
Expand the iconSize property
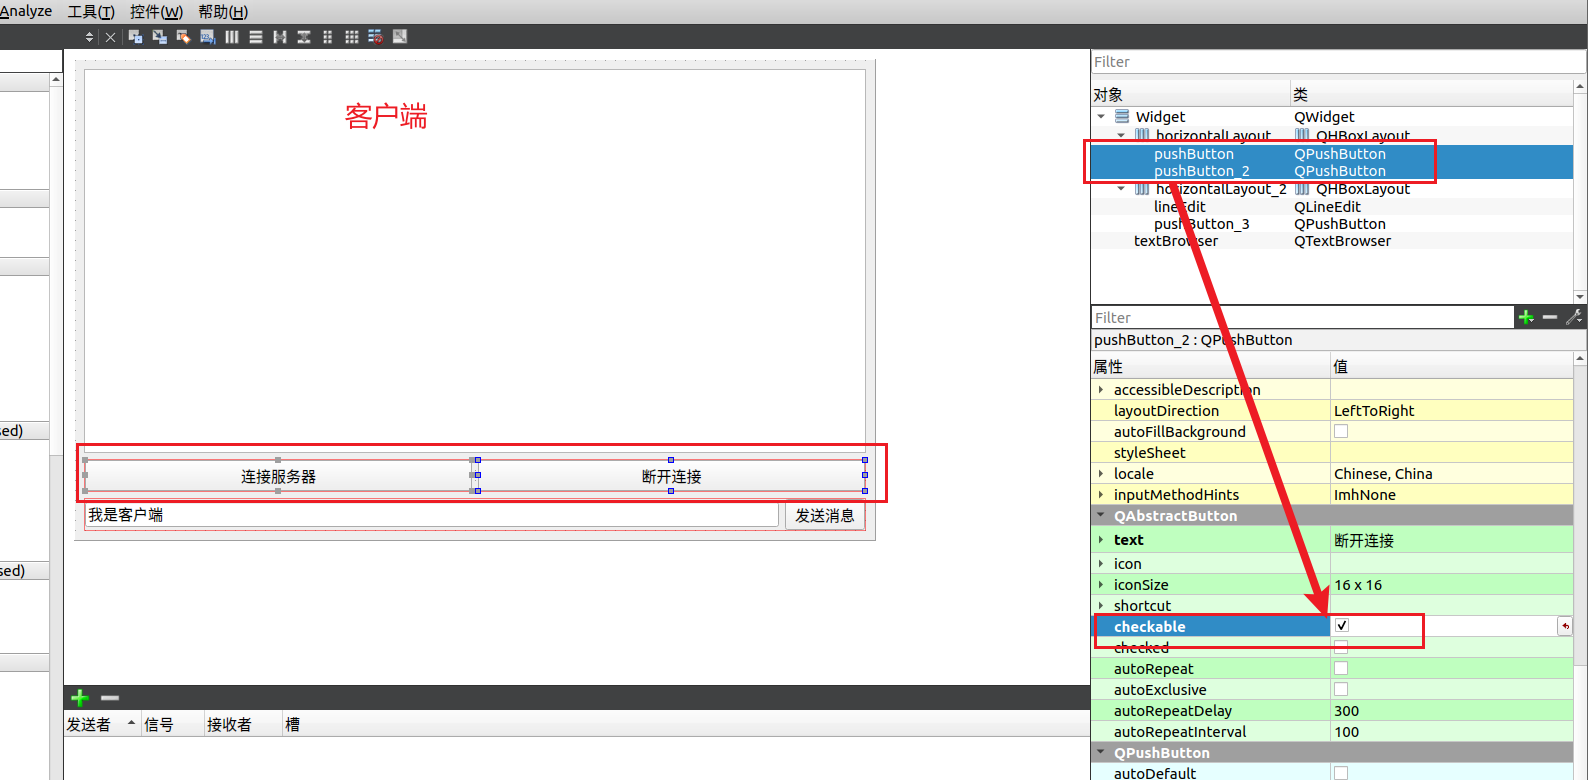tap(1101, 584)
